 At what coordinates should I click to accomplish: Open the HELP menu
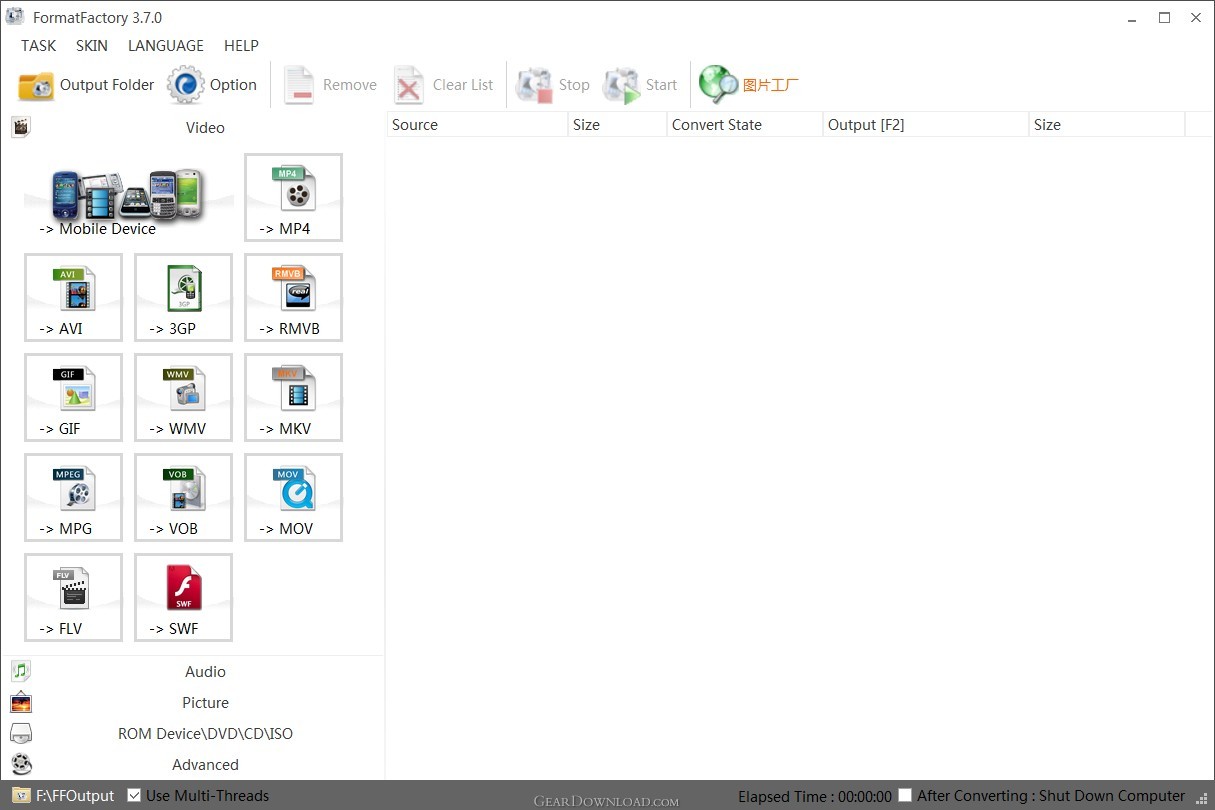(x=241, y=46)
